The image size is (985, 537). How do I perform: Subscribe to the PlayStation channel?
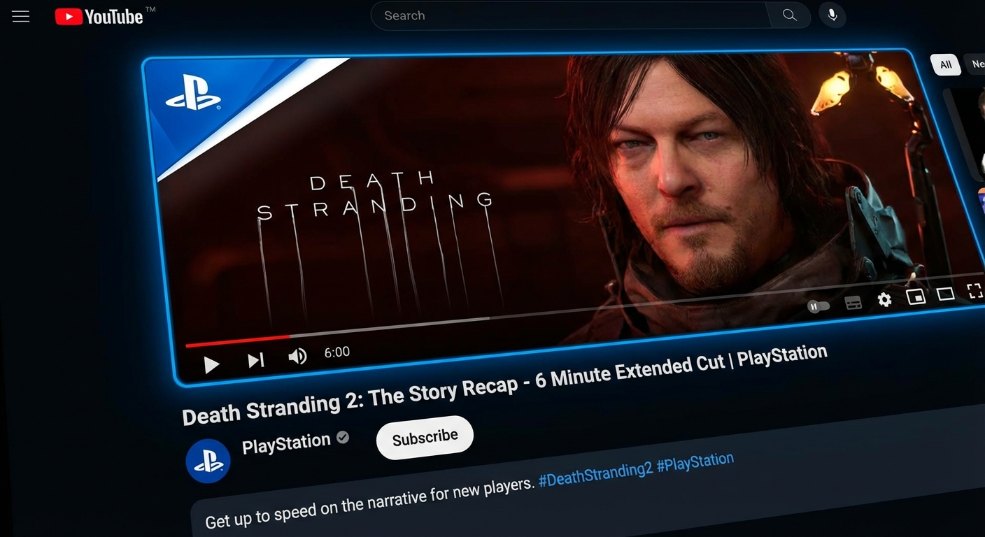[425, 437]
